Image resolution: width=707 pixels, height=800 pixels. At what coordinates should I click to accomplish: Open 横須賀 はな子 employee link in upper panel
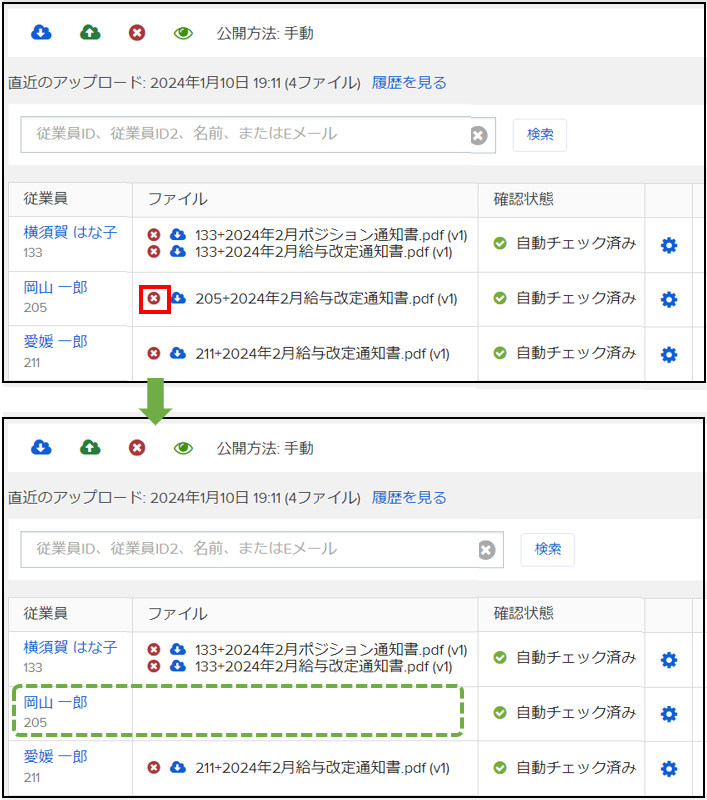click(70, 233)
